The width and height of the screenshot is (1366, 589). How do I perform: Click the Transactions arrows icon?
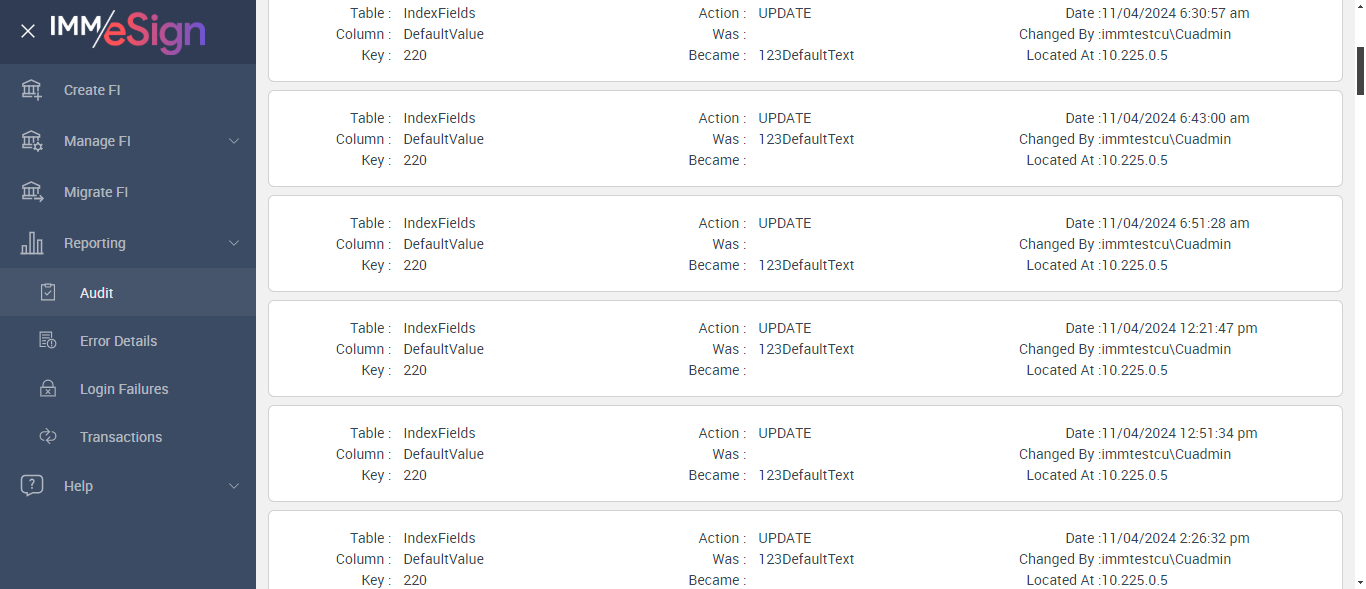click(x=48, y=437)
